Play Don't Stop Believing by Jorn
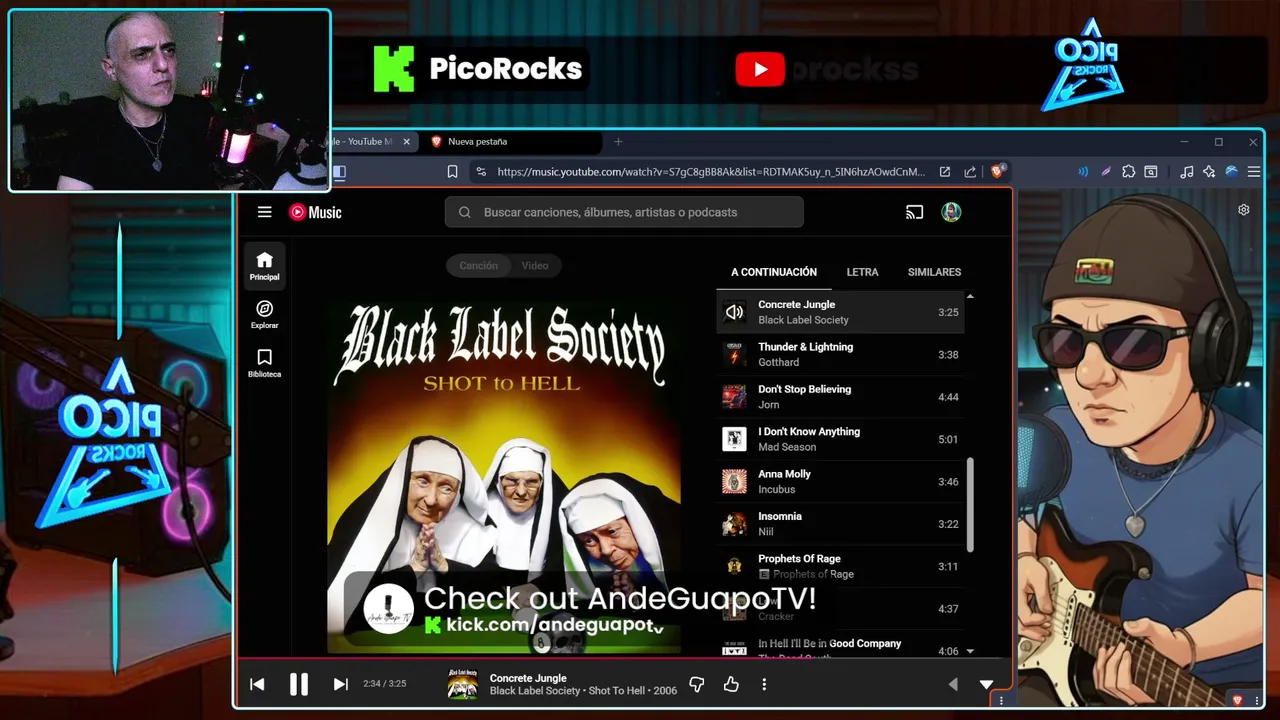Image resolution: width=1280 pixels, height=720 pixels. point(840,397)
